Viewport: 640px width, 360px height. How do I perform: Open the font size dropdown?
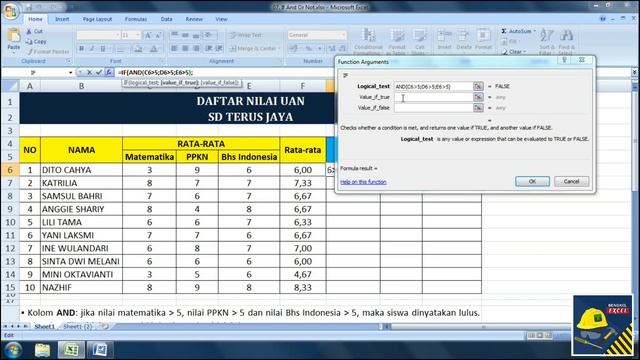(x=138, y=36)
